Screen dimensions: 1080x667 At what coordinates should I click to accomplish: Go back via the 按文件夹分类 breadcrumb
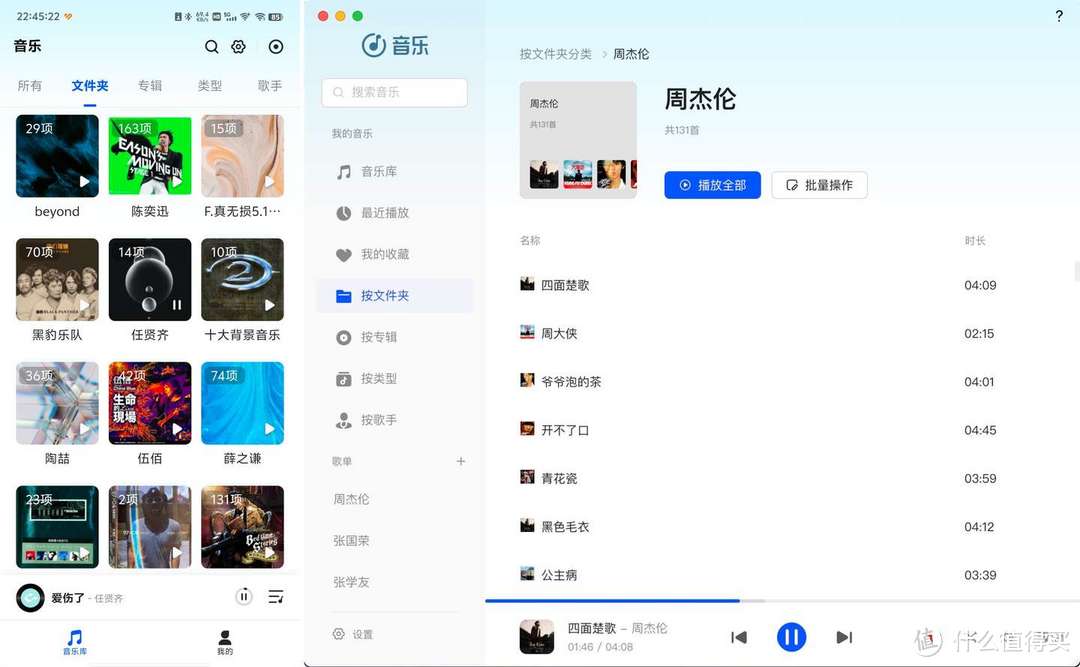coord(556,54)
